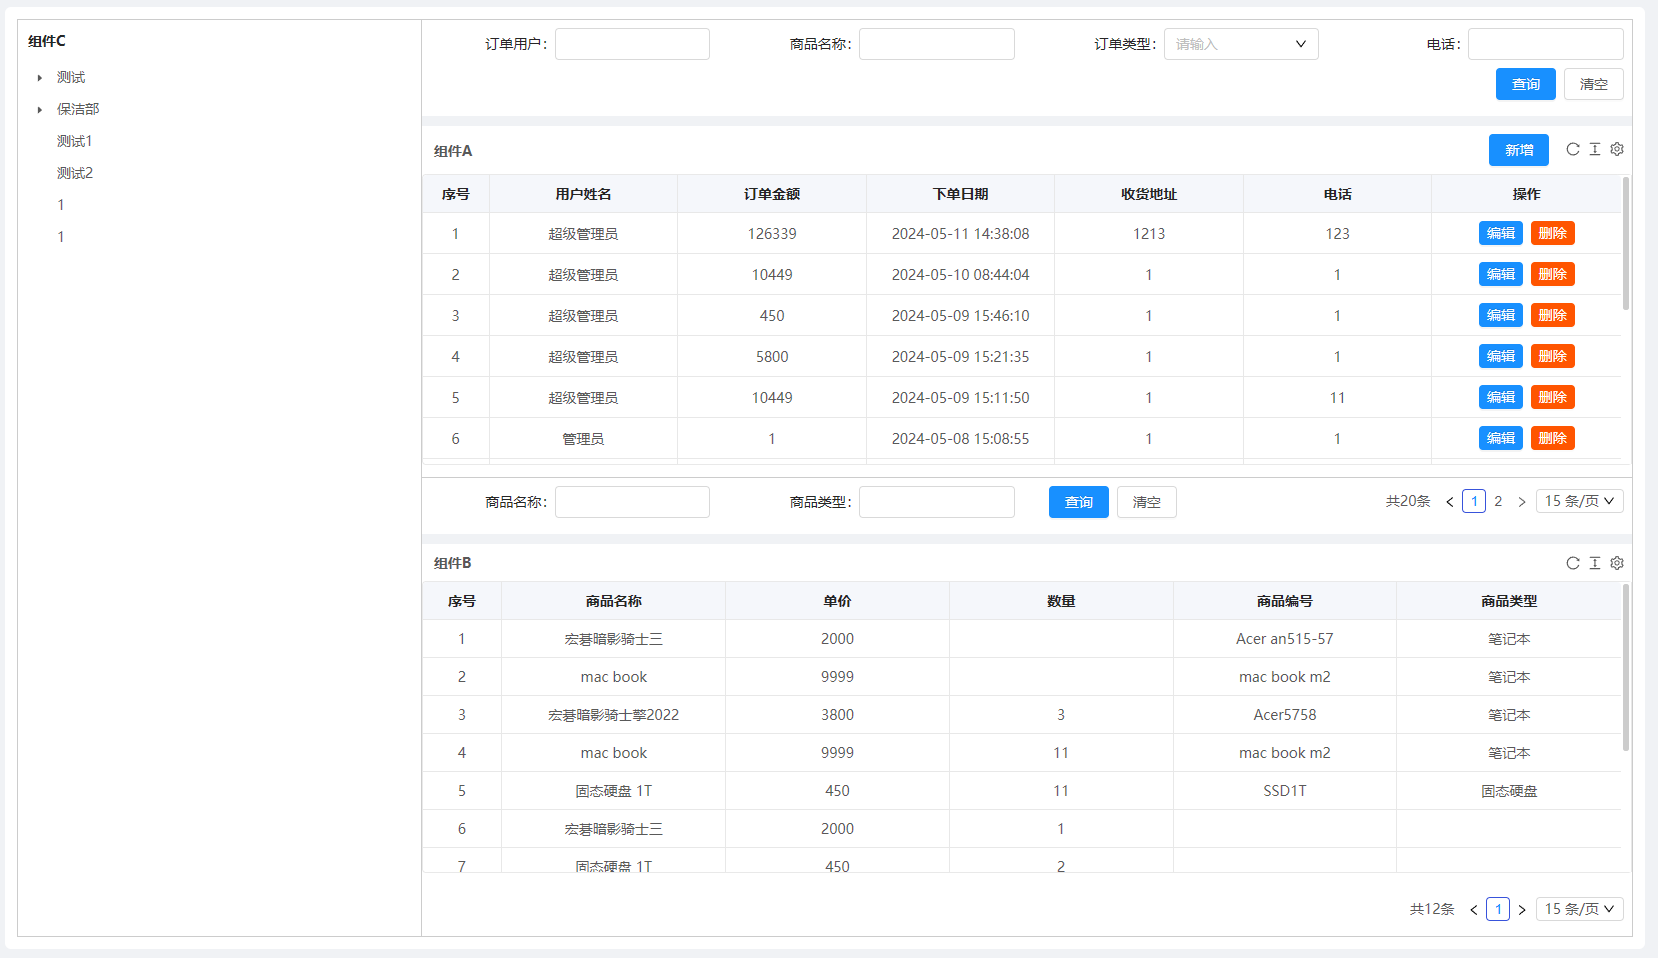Open 组件B page size selector
Screen dimensions: 1658x958
point(1579,909)
